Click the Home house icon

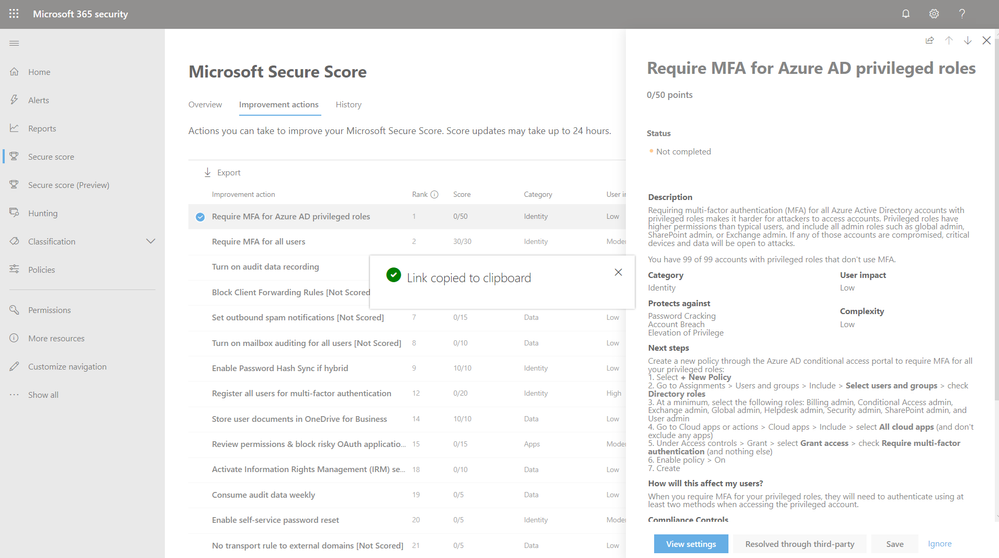click(14, 71)
